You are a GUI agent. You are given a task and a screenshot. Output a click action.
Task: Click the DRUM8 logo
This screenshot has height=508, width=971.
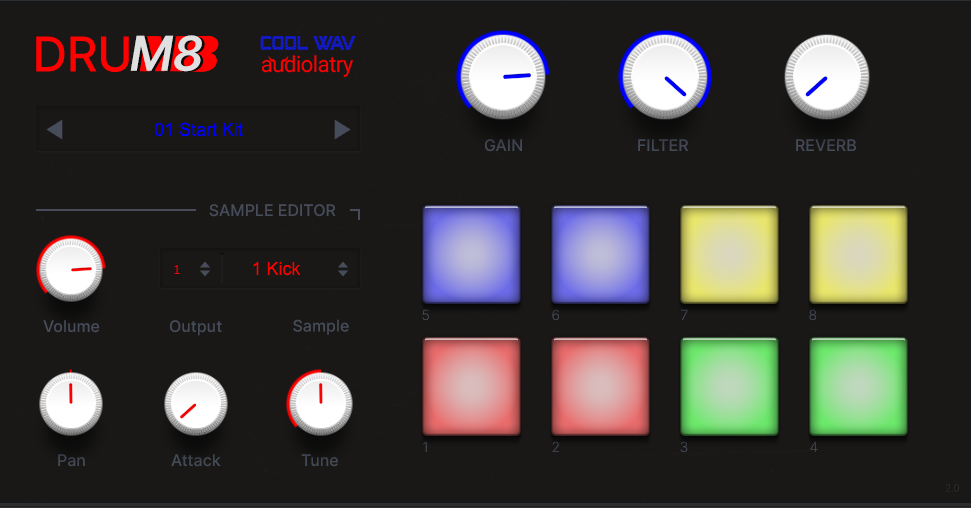[x=126, y=55]
